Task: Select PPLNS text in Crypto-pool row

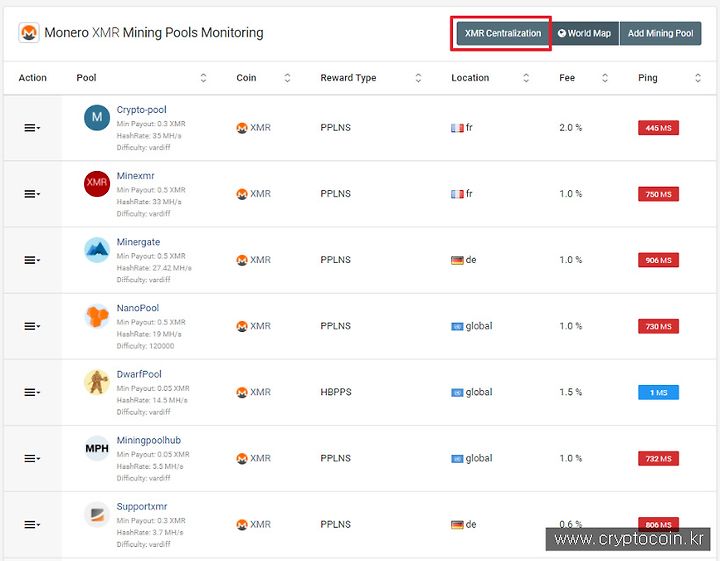Action: pos(335,128)
